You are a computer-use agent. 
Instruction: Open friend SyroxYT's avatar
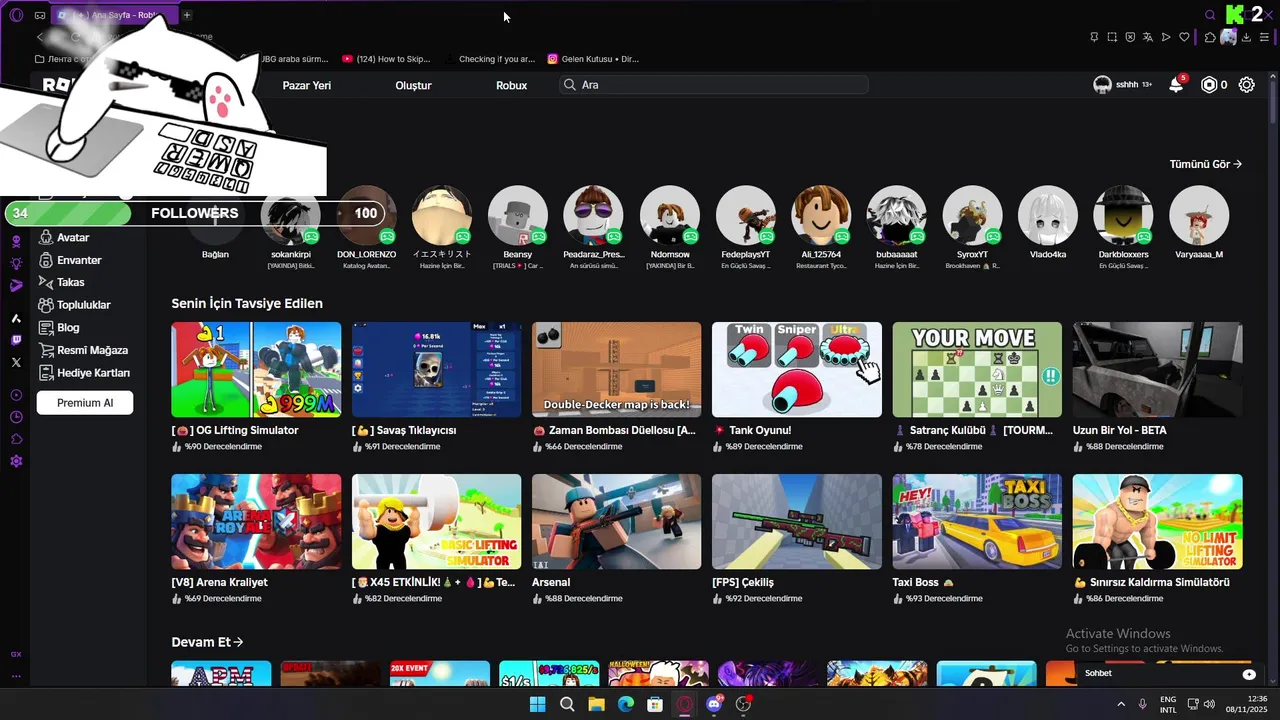click(972, 215)
